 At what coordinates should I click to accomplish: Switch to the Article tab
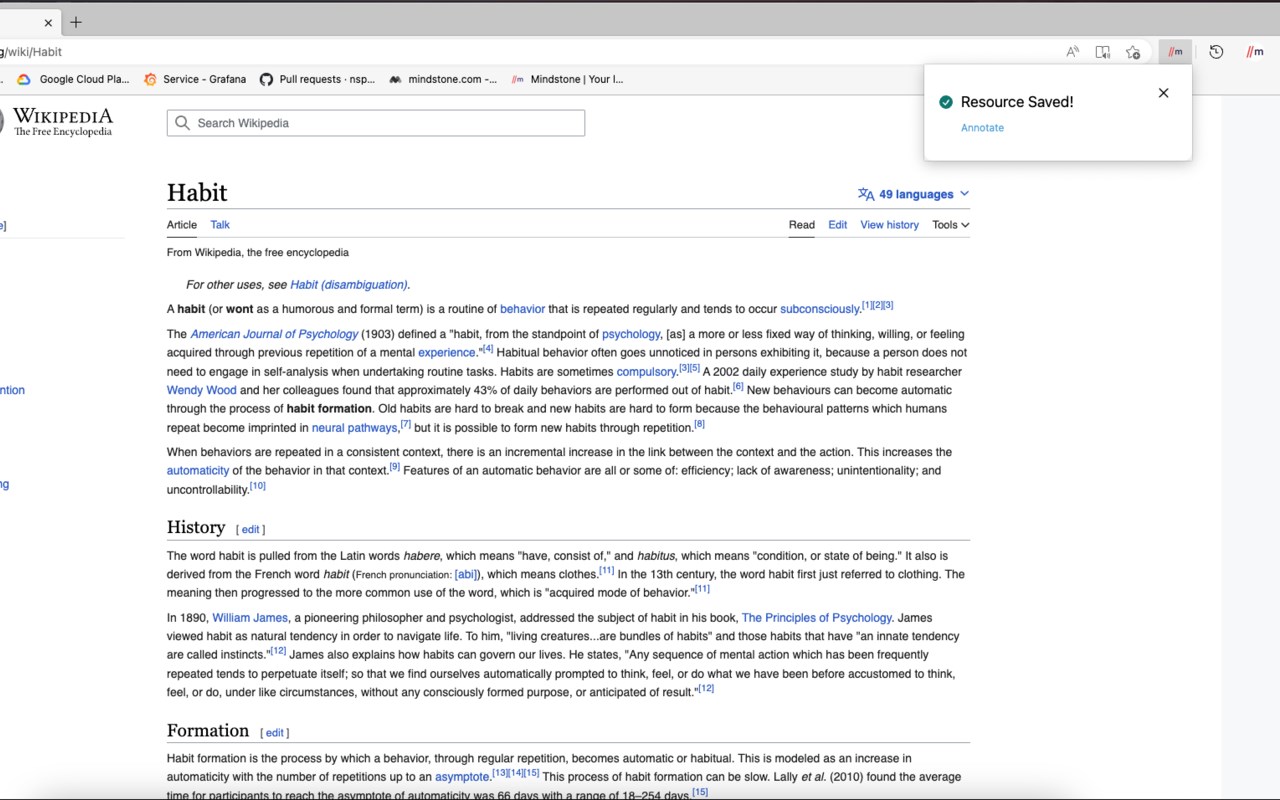click(182, 225)
